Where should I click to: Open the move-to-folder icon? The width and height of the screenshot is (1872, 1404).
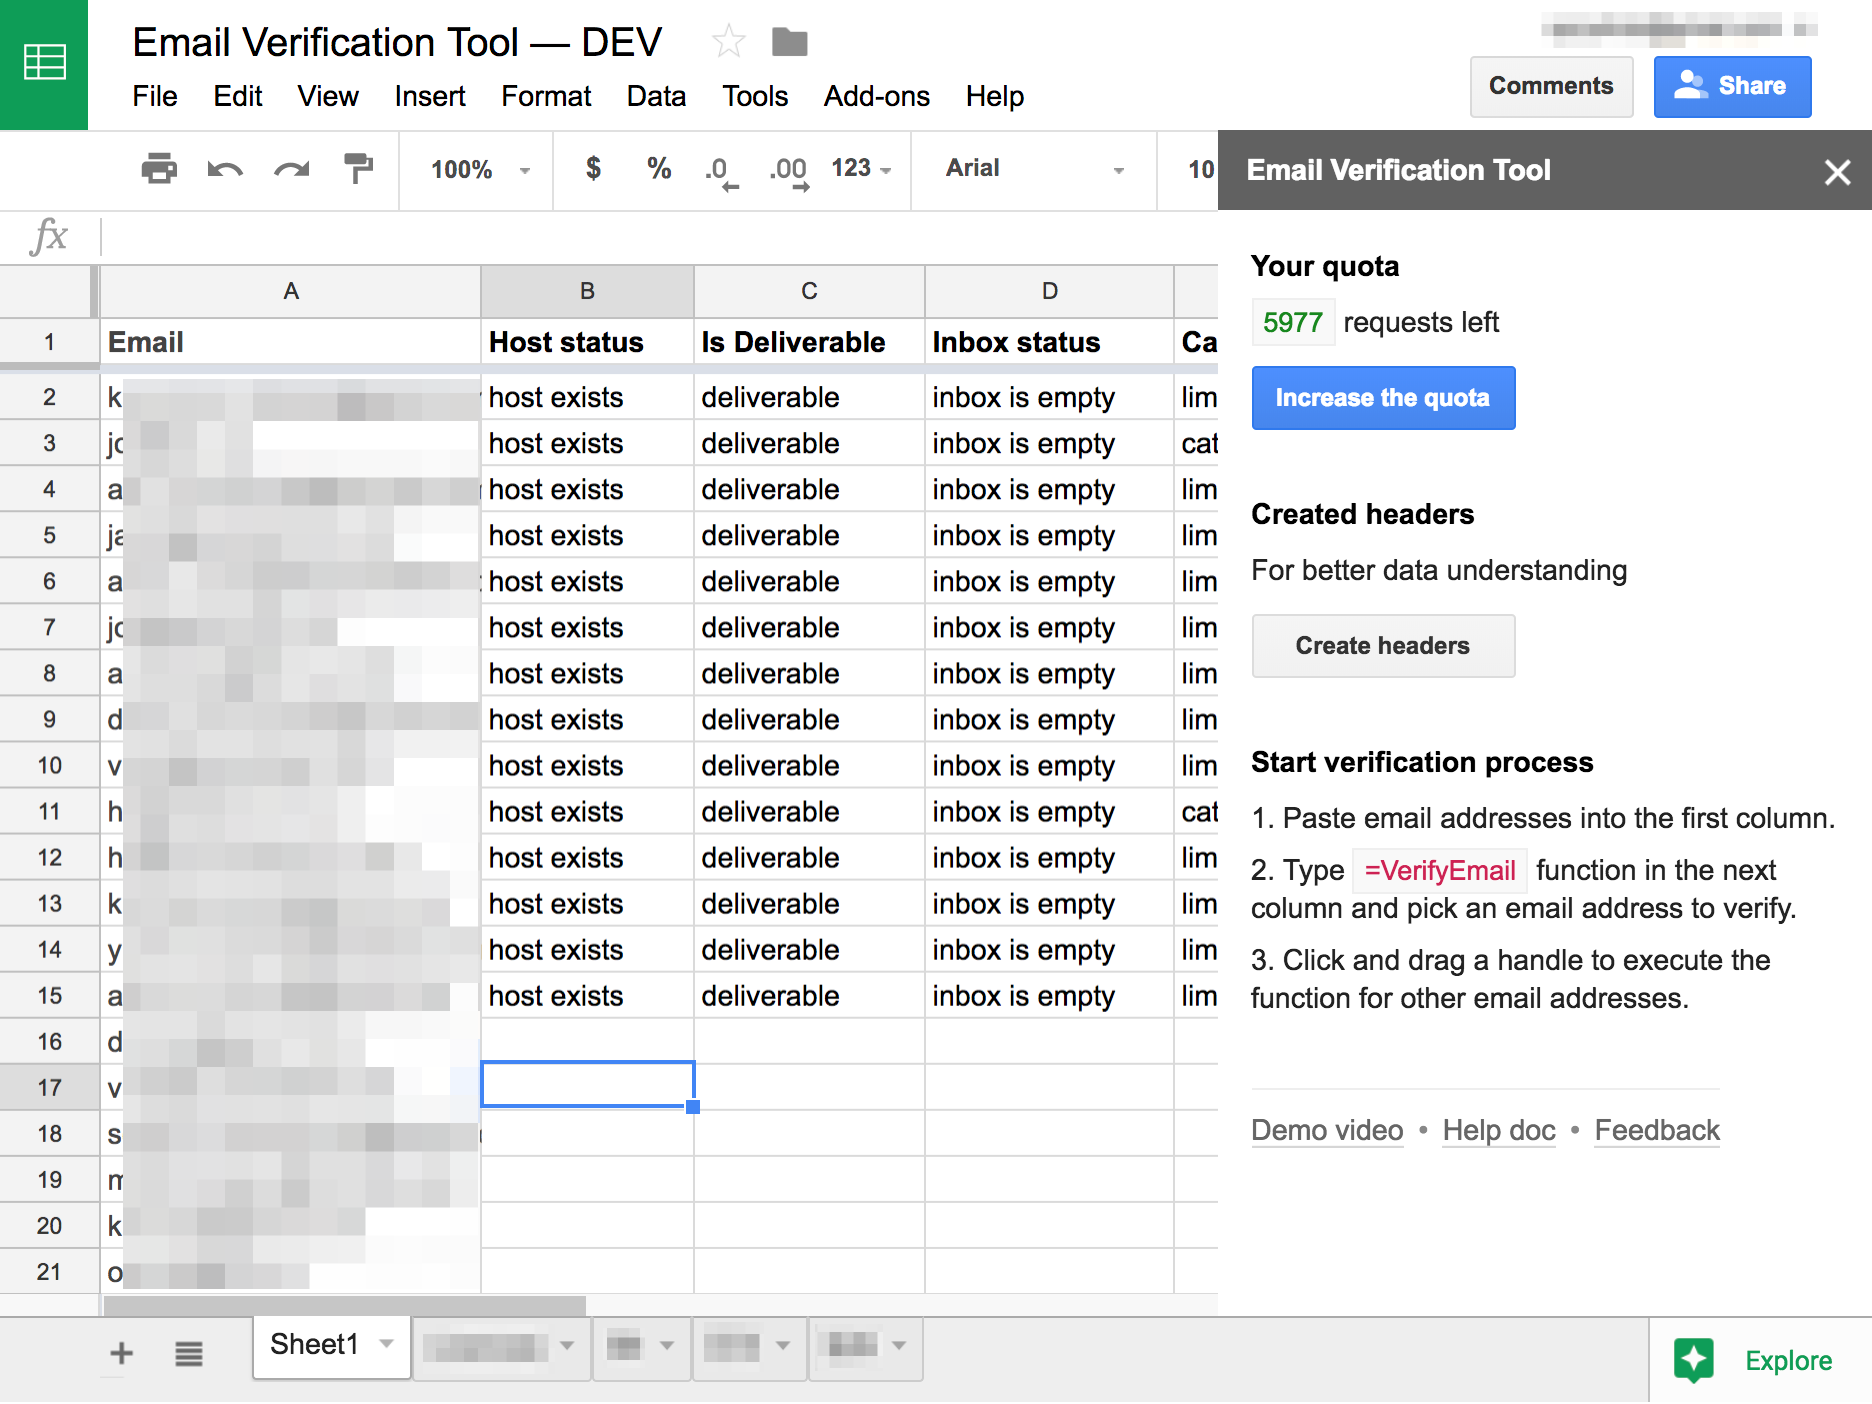pos(789,42)
